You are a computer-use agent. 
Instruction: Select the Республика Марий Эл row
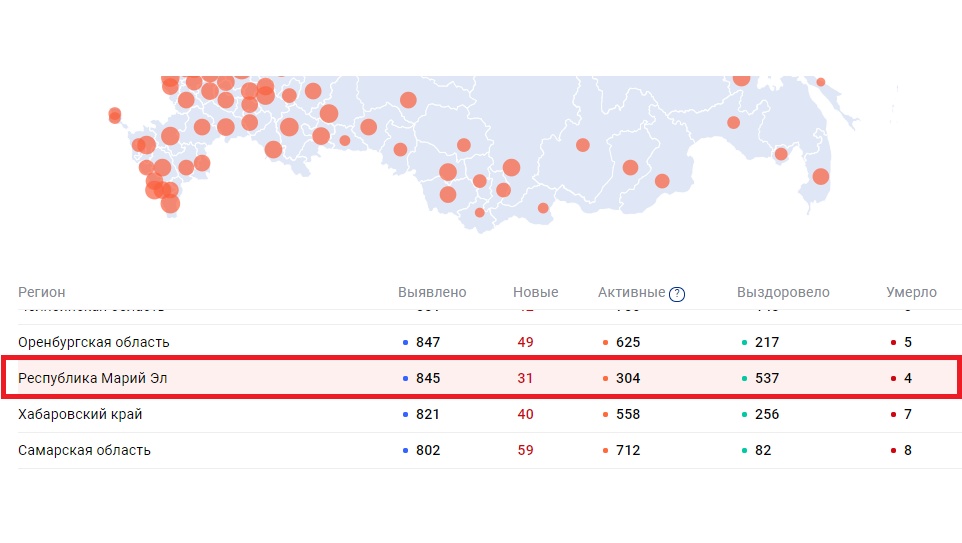pyautogui.click(x=95, y=378)
